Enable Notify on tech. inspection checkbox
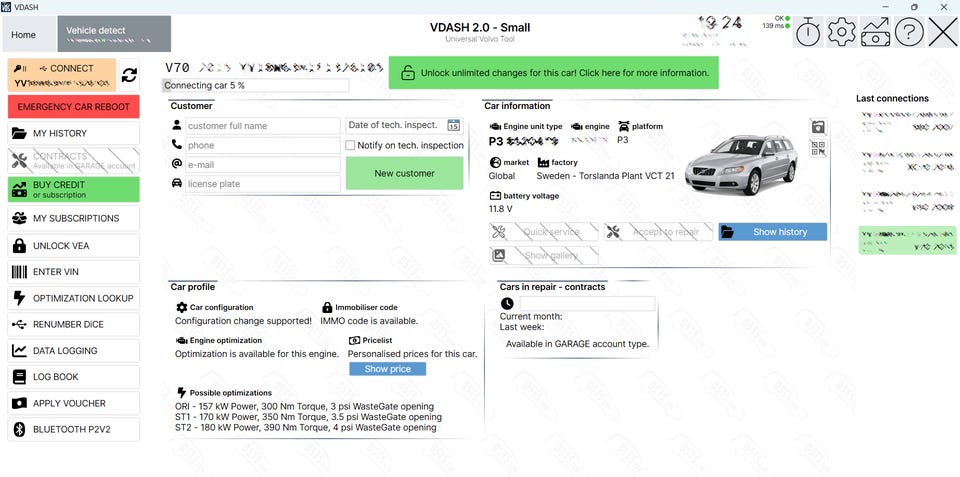The height and width of the screenshot is (477, 960). click(350, 145)
